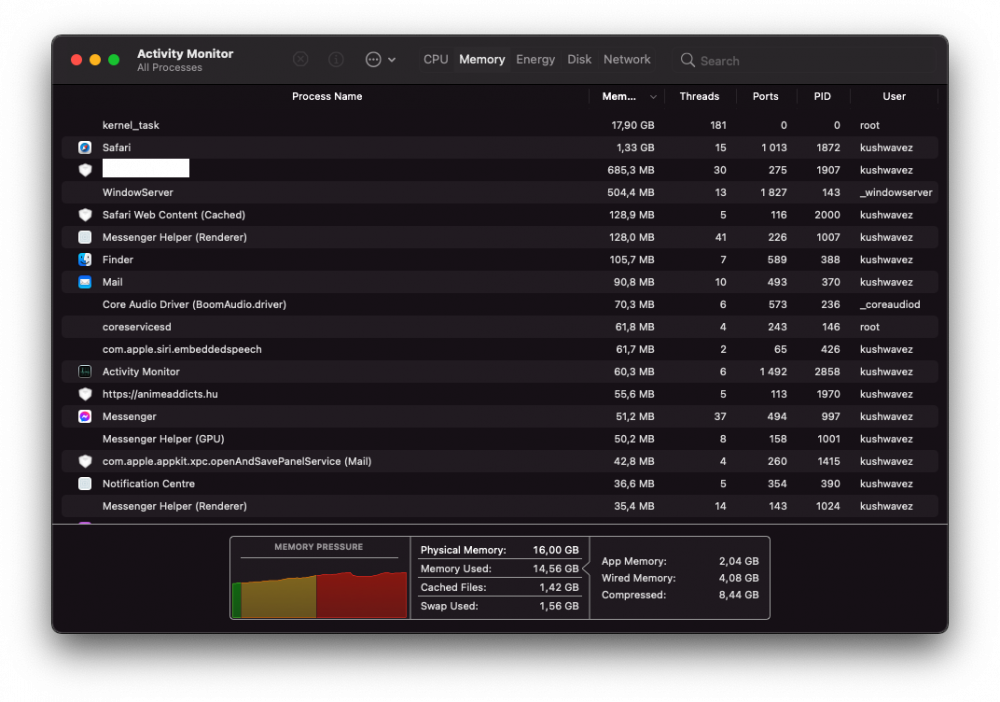This screenshot has width=1000, height=702.
Task: Click the shield icon for animeaddicts.hu
Action: pos(85,394)
